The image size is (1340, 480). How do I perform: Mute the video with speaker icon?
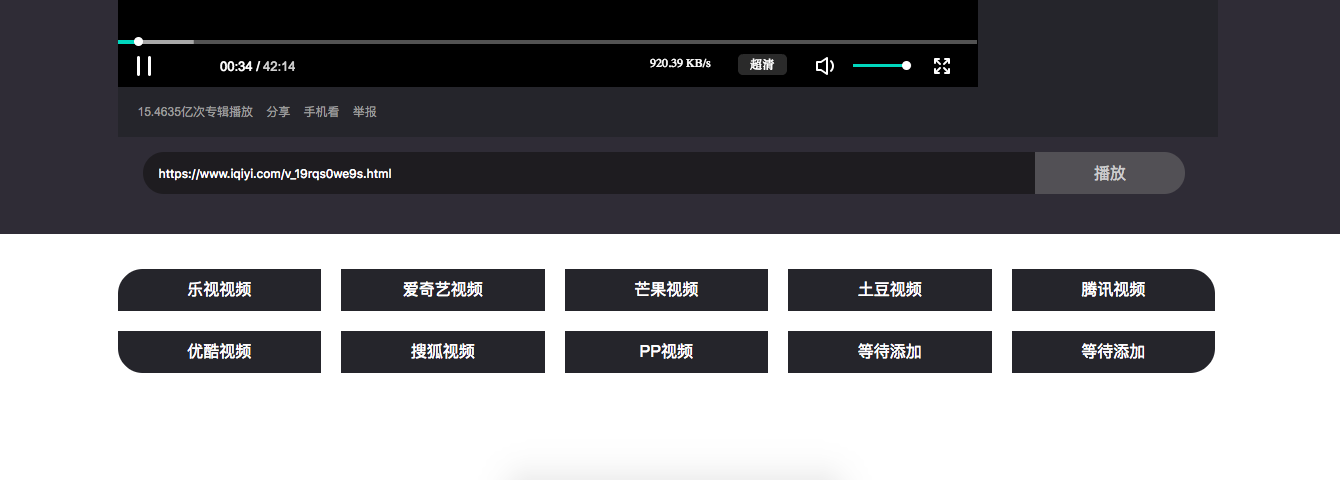[825, 66]
